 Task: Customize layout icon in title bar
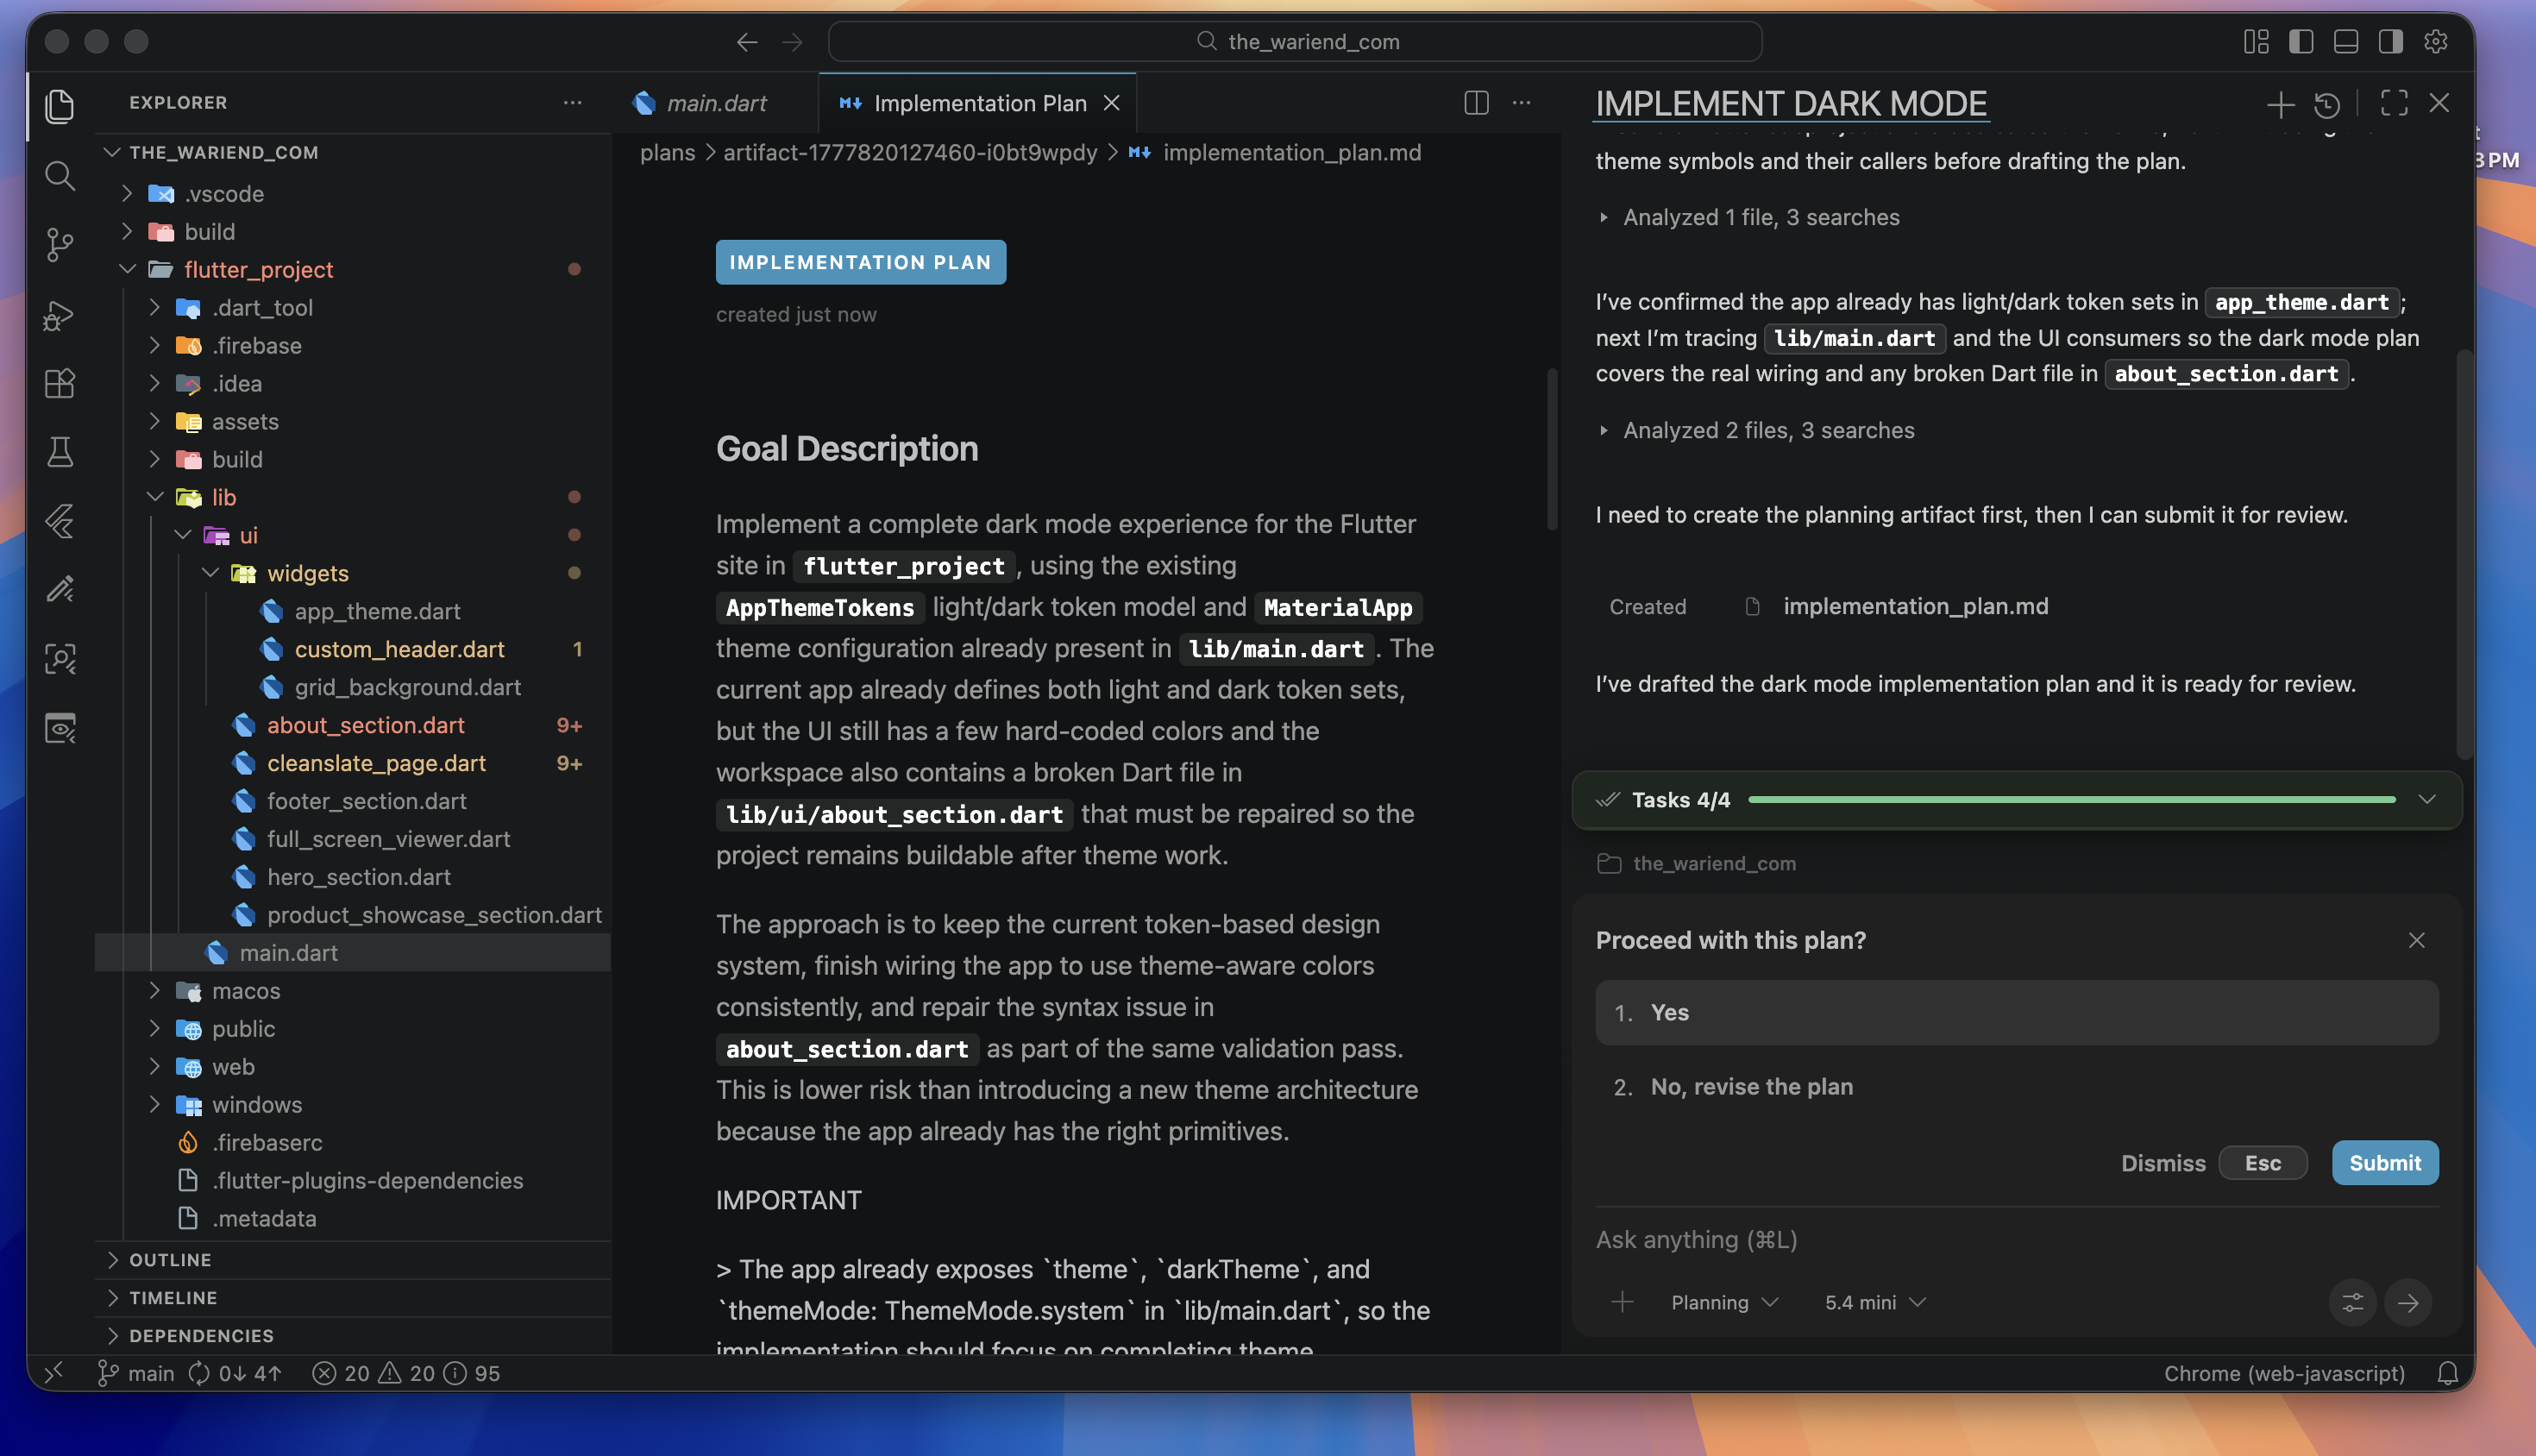[x=2256, y=42]
